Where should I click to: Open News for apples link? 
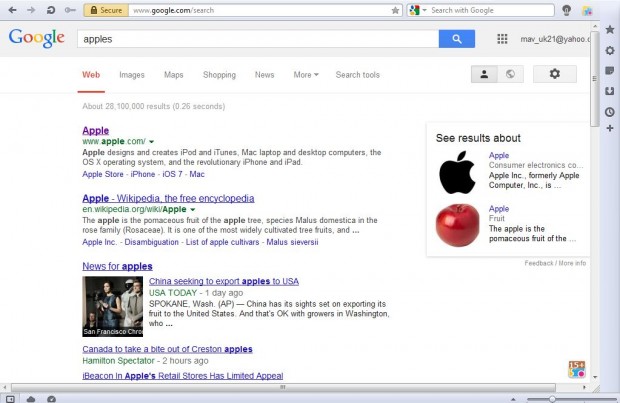pyautogui.click(x=117, y=266)
